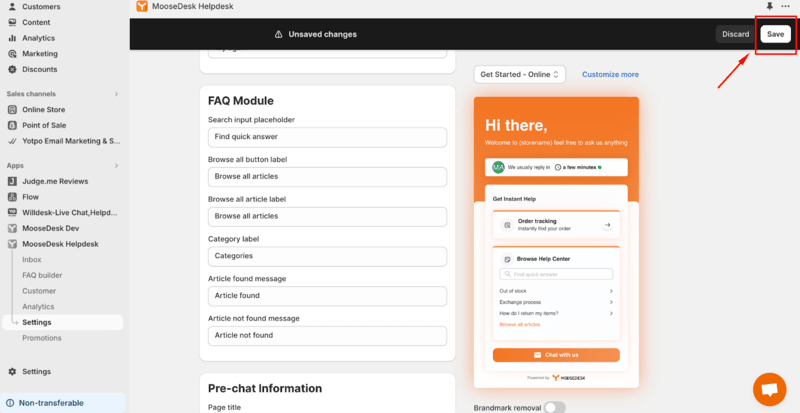This screenshot has height=413, width=800.
Task: Click the Non-transferable banner
Action: coord(63,403)
